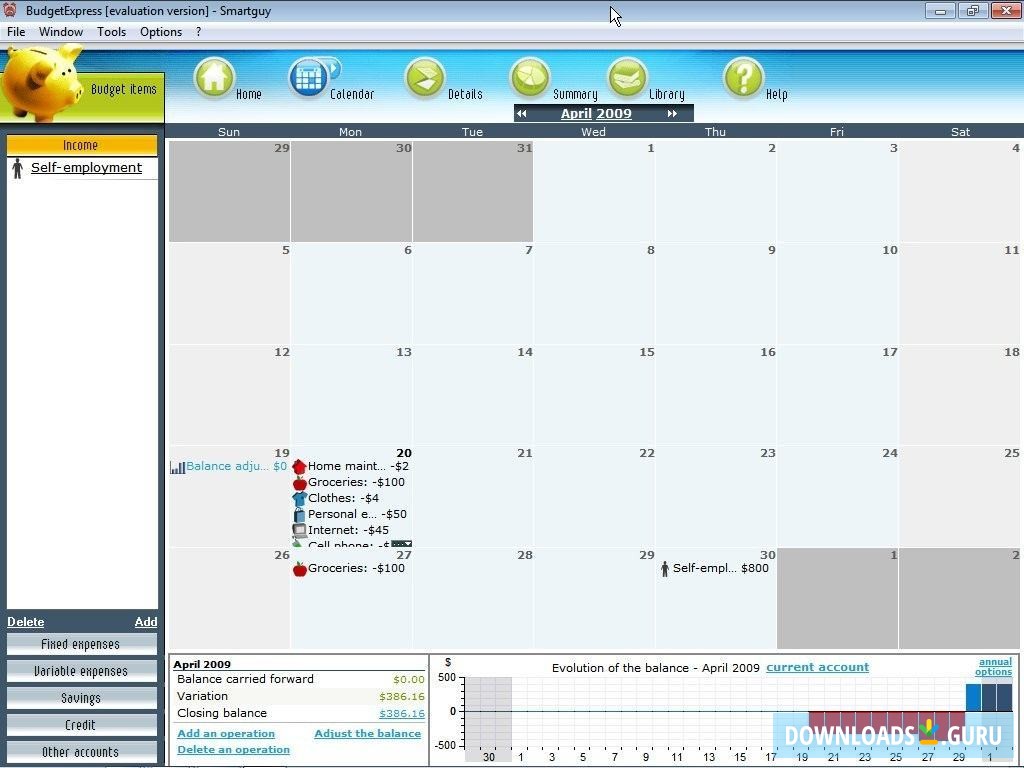The width and height of the screenshot is (1024, 768).
Task: Open the Details view icon
Action: (x=425, y=78)
